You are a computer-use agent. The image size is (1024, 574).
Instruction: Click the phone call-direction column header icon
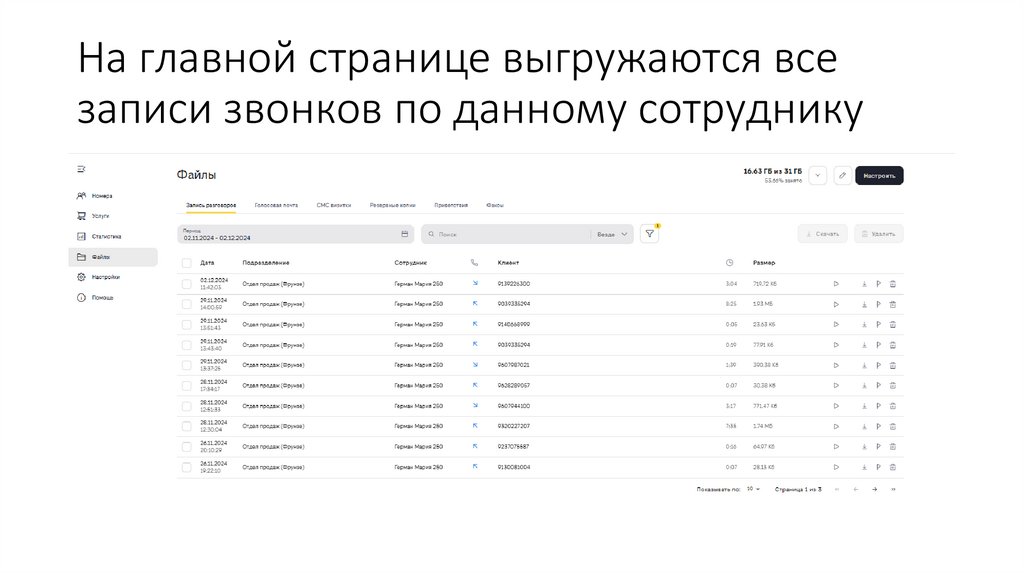click(474, 263)
